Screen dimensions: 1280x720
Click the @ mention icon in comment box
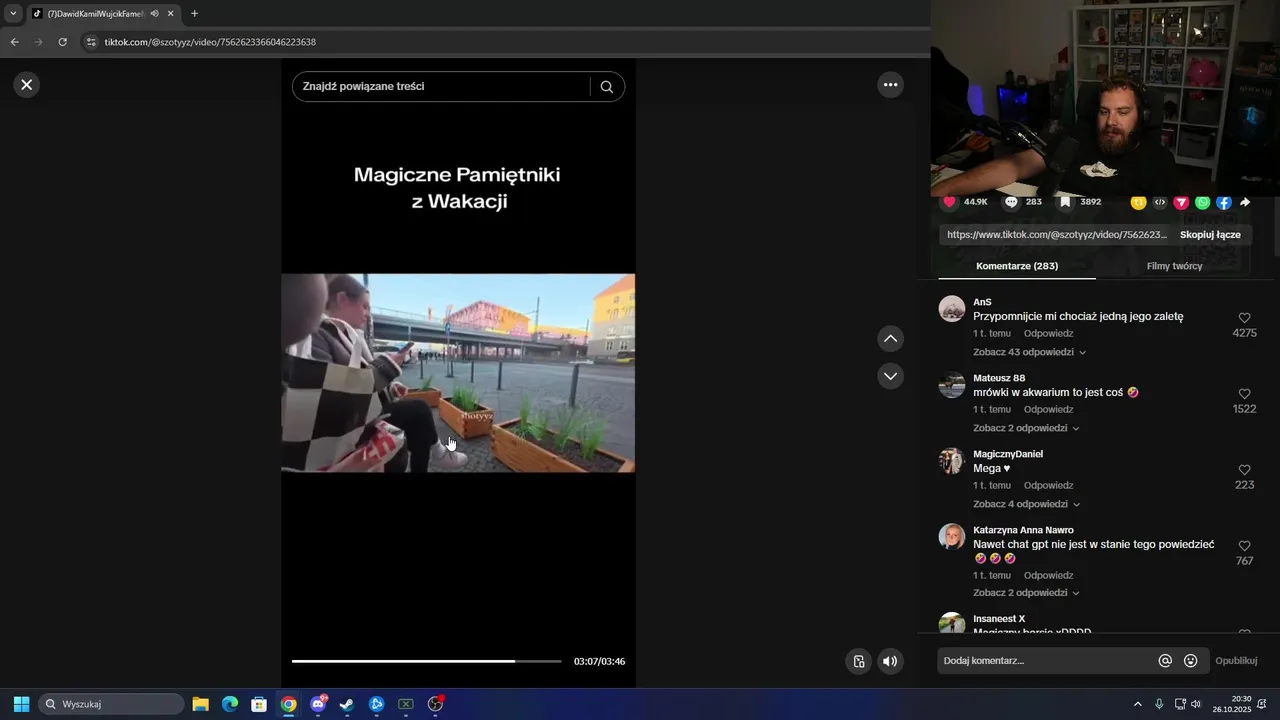coord(1165,661)
